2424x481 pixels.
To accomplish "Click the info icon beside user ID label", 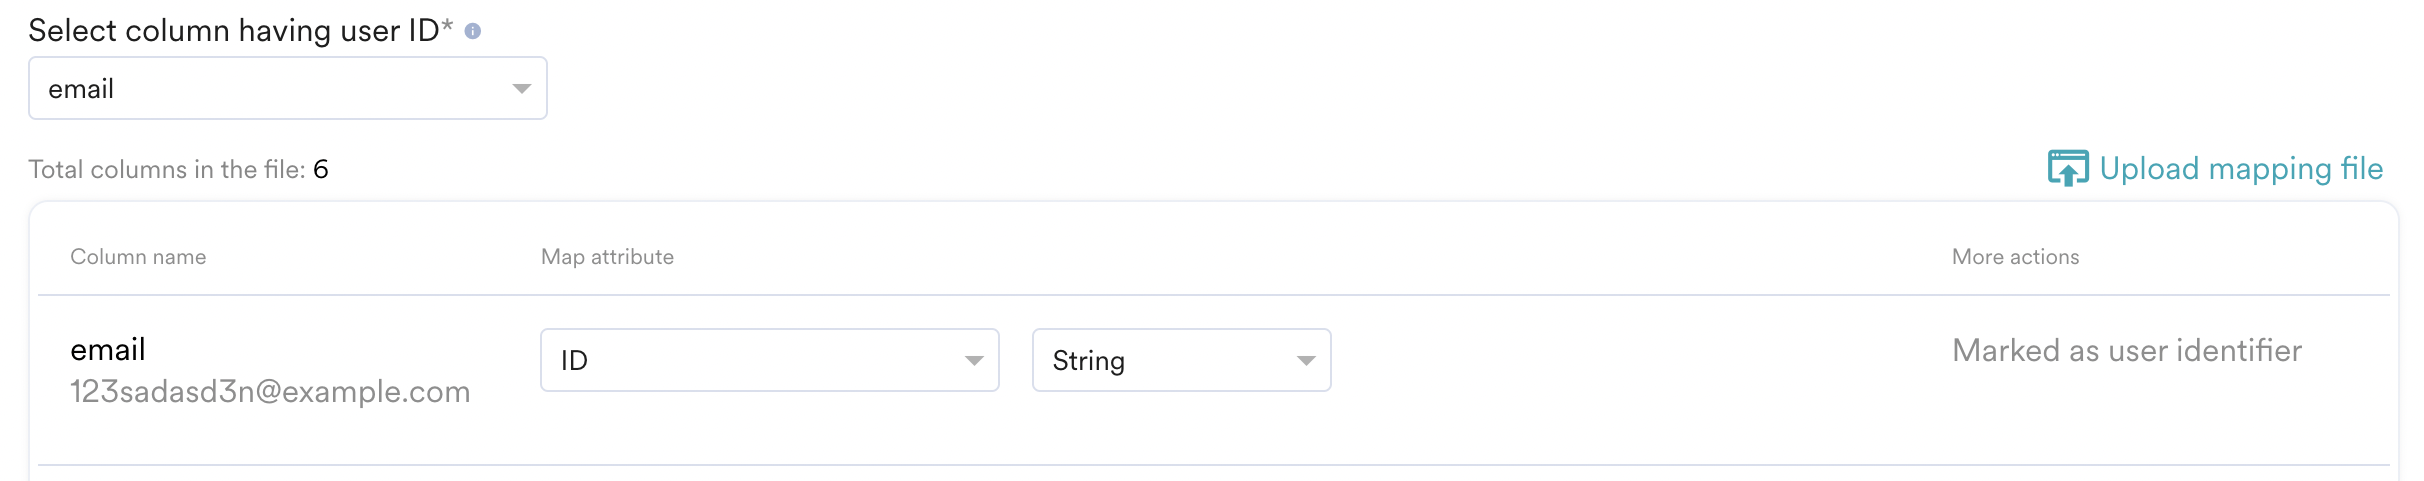I will [473, 32].
